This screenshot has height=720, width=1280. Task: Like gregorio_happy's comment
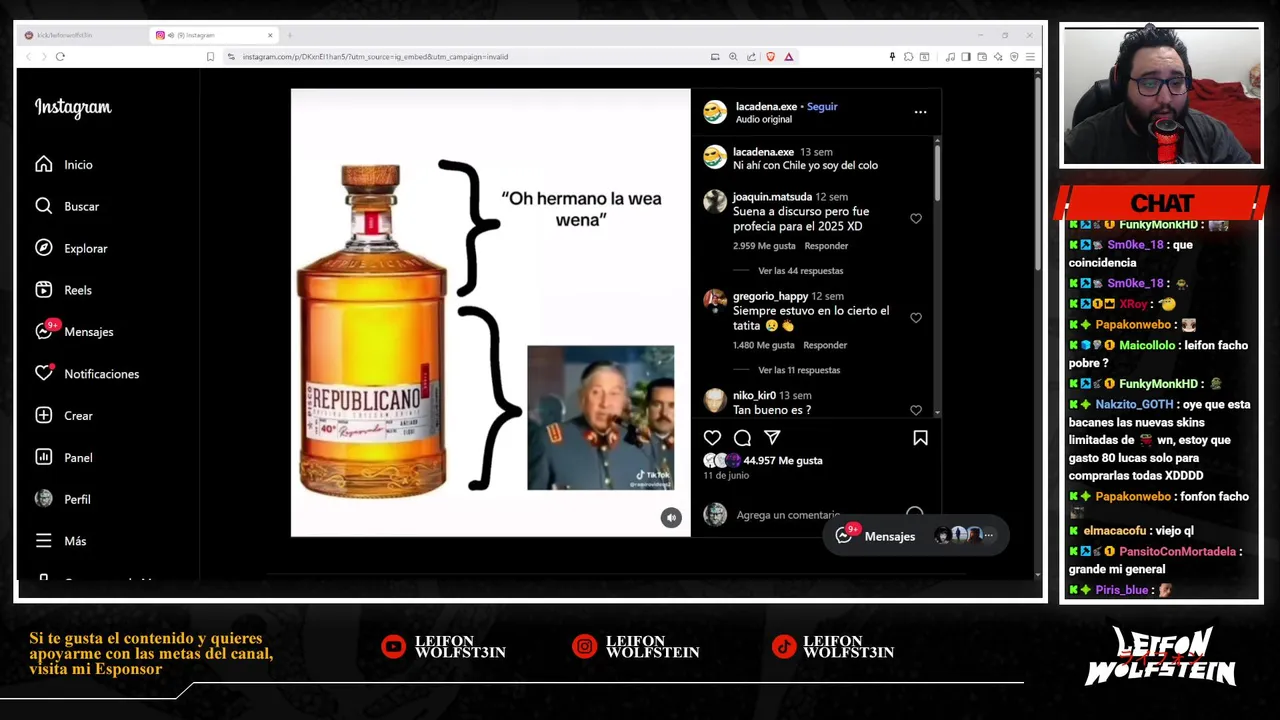point(916,317)
